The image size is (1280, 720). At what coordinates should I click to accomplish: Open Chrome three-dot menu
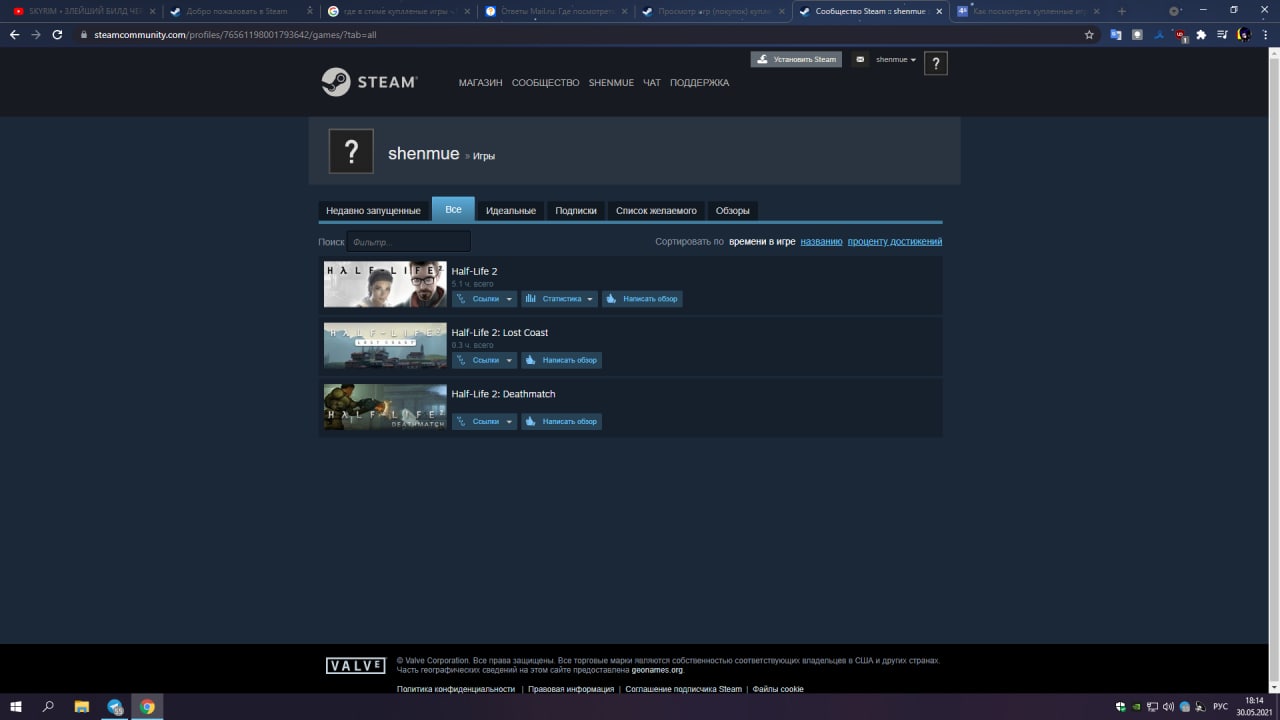pos(1266,34)
